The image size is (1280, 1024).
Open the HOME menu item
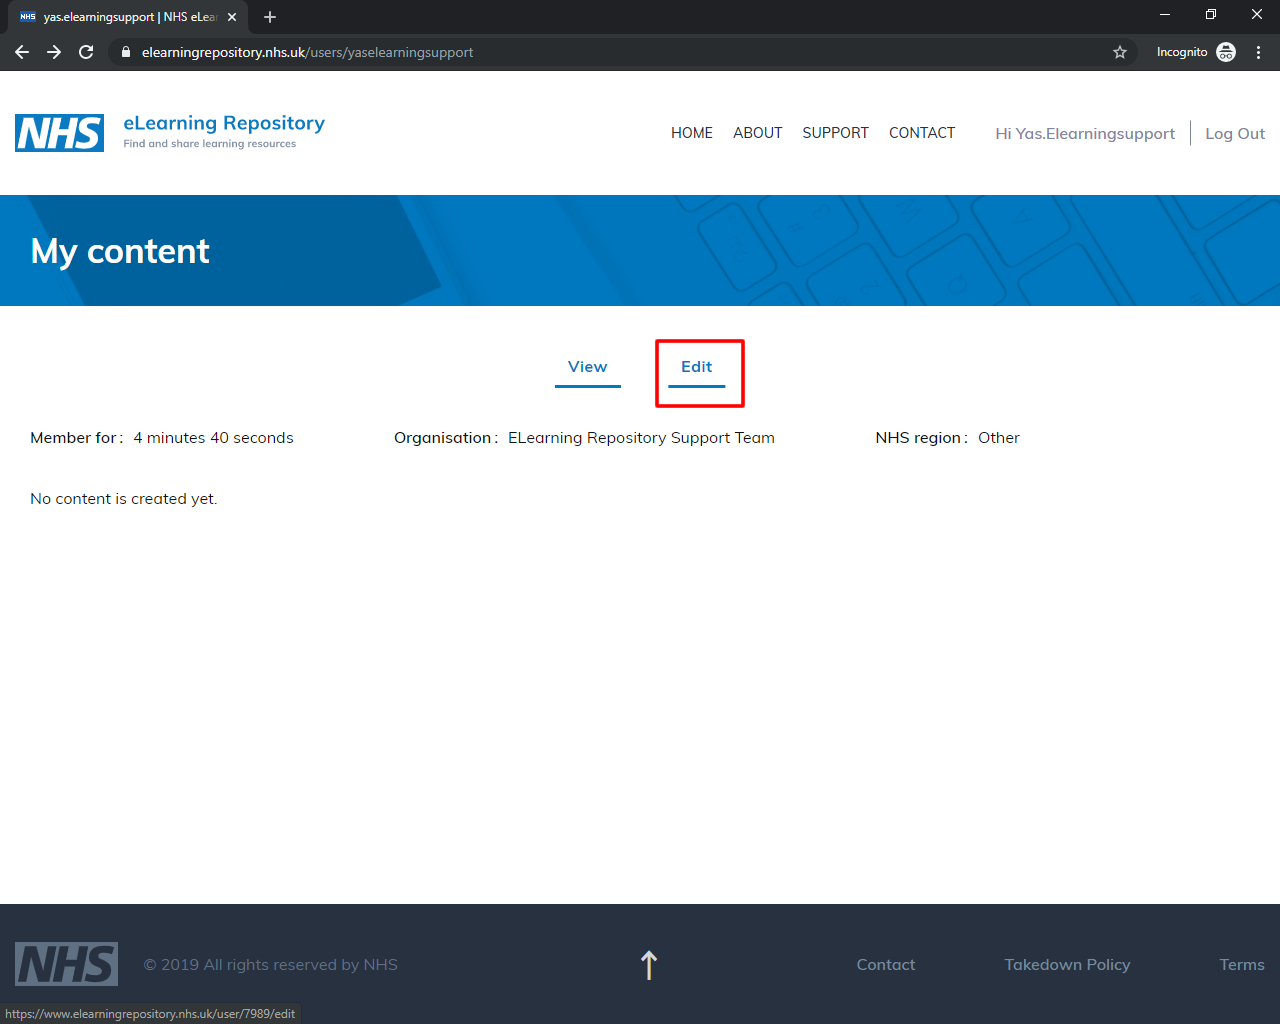(692, 133)
